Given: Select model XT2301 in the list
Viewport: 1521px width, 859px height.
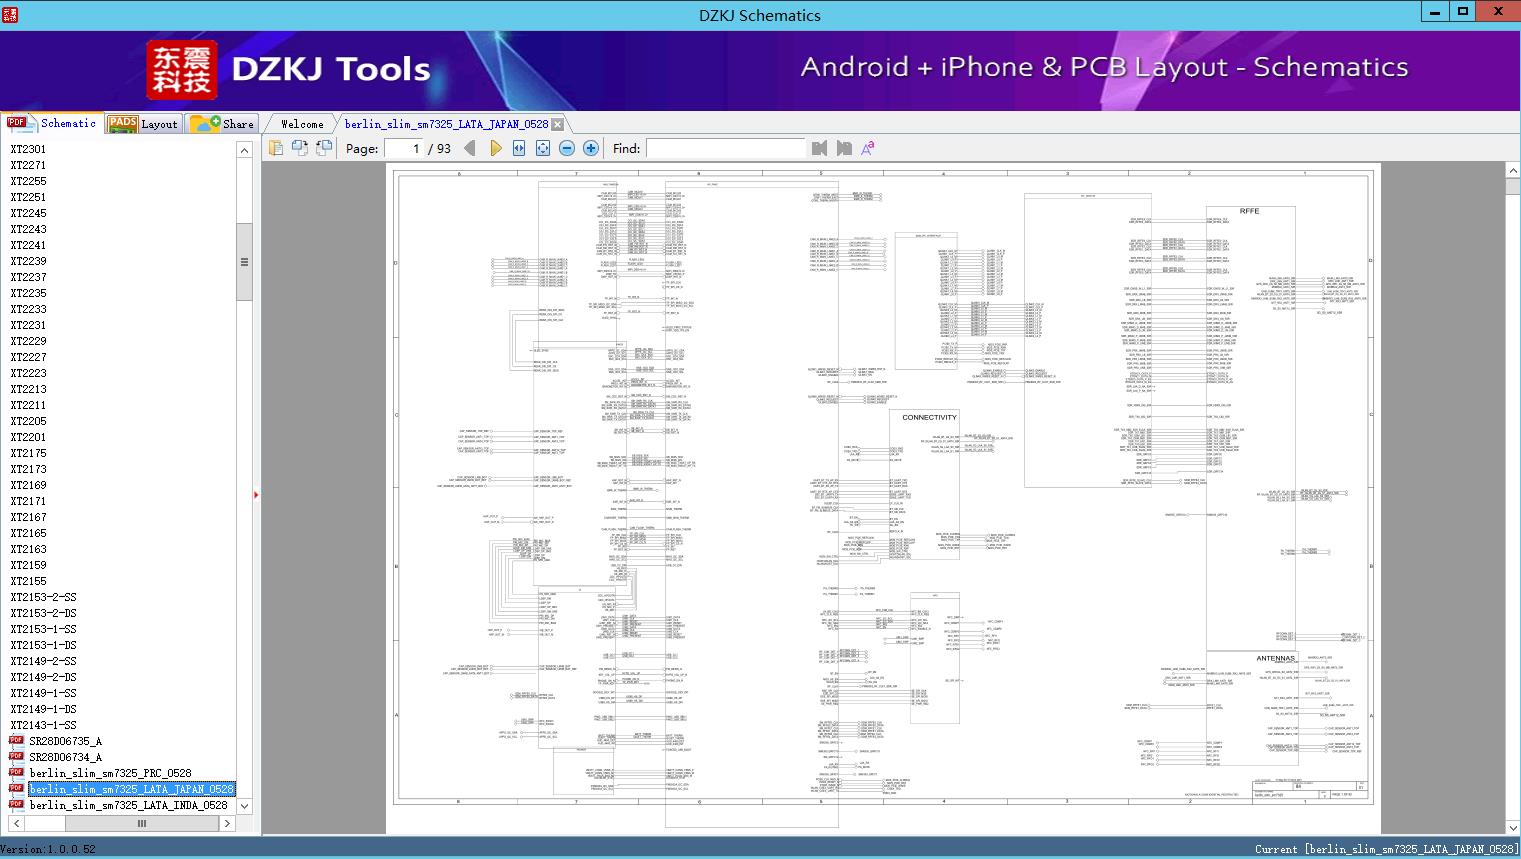Looking at the screenshot, I should [x=28, y=149].
